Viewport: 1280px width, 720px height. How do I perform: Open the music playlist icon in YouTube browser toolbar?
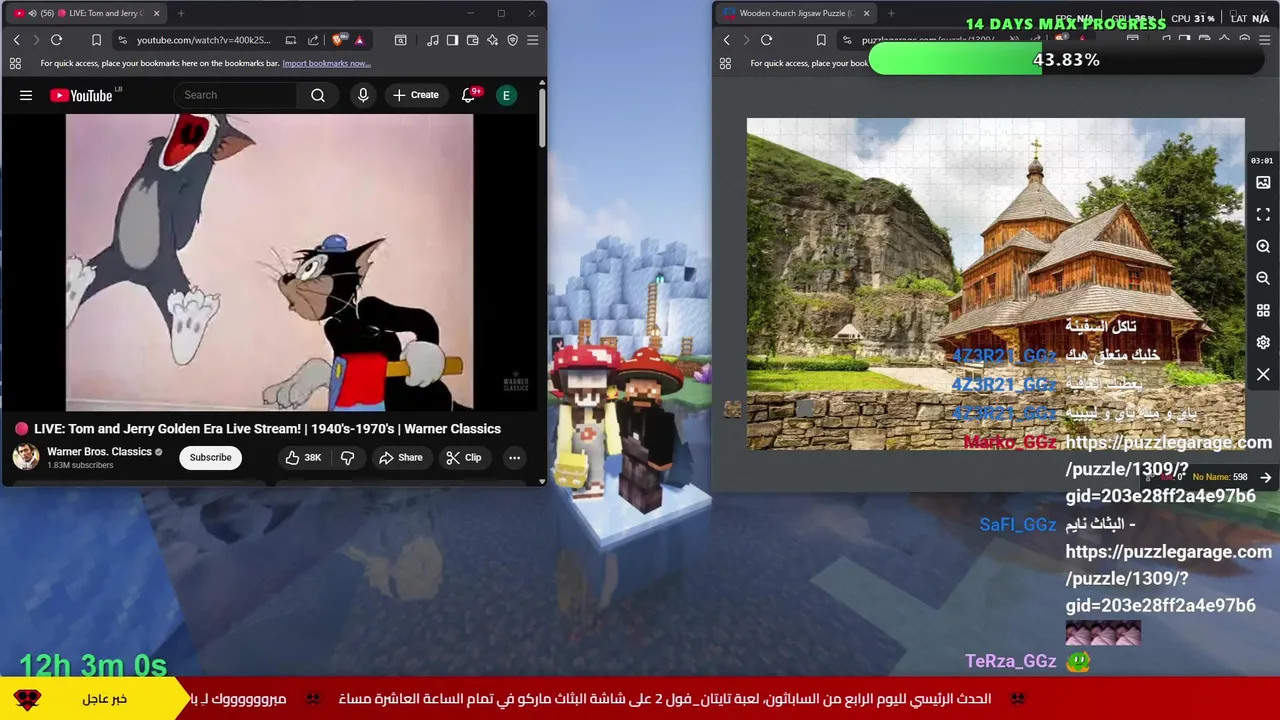point(432,40)
